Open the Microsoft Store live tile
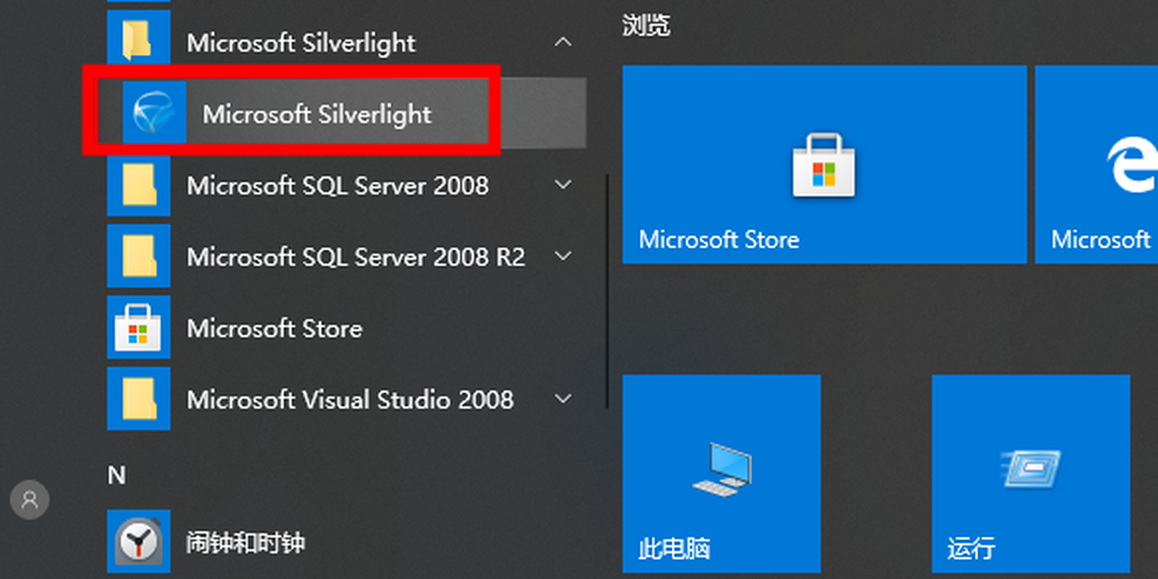 pyautogui.click(x=824, y=165)
